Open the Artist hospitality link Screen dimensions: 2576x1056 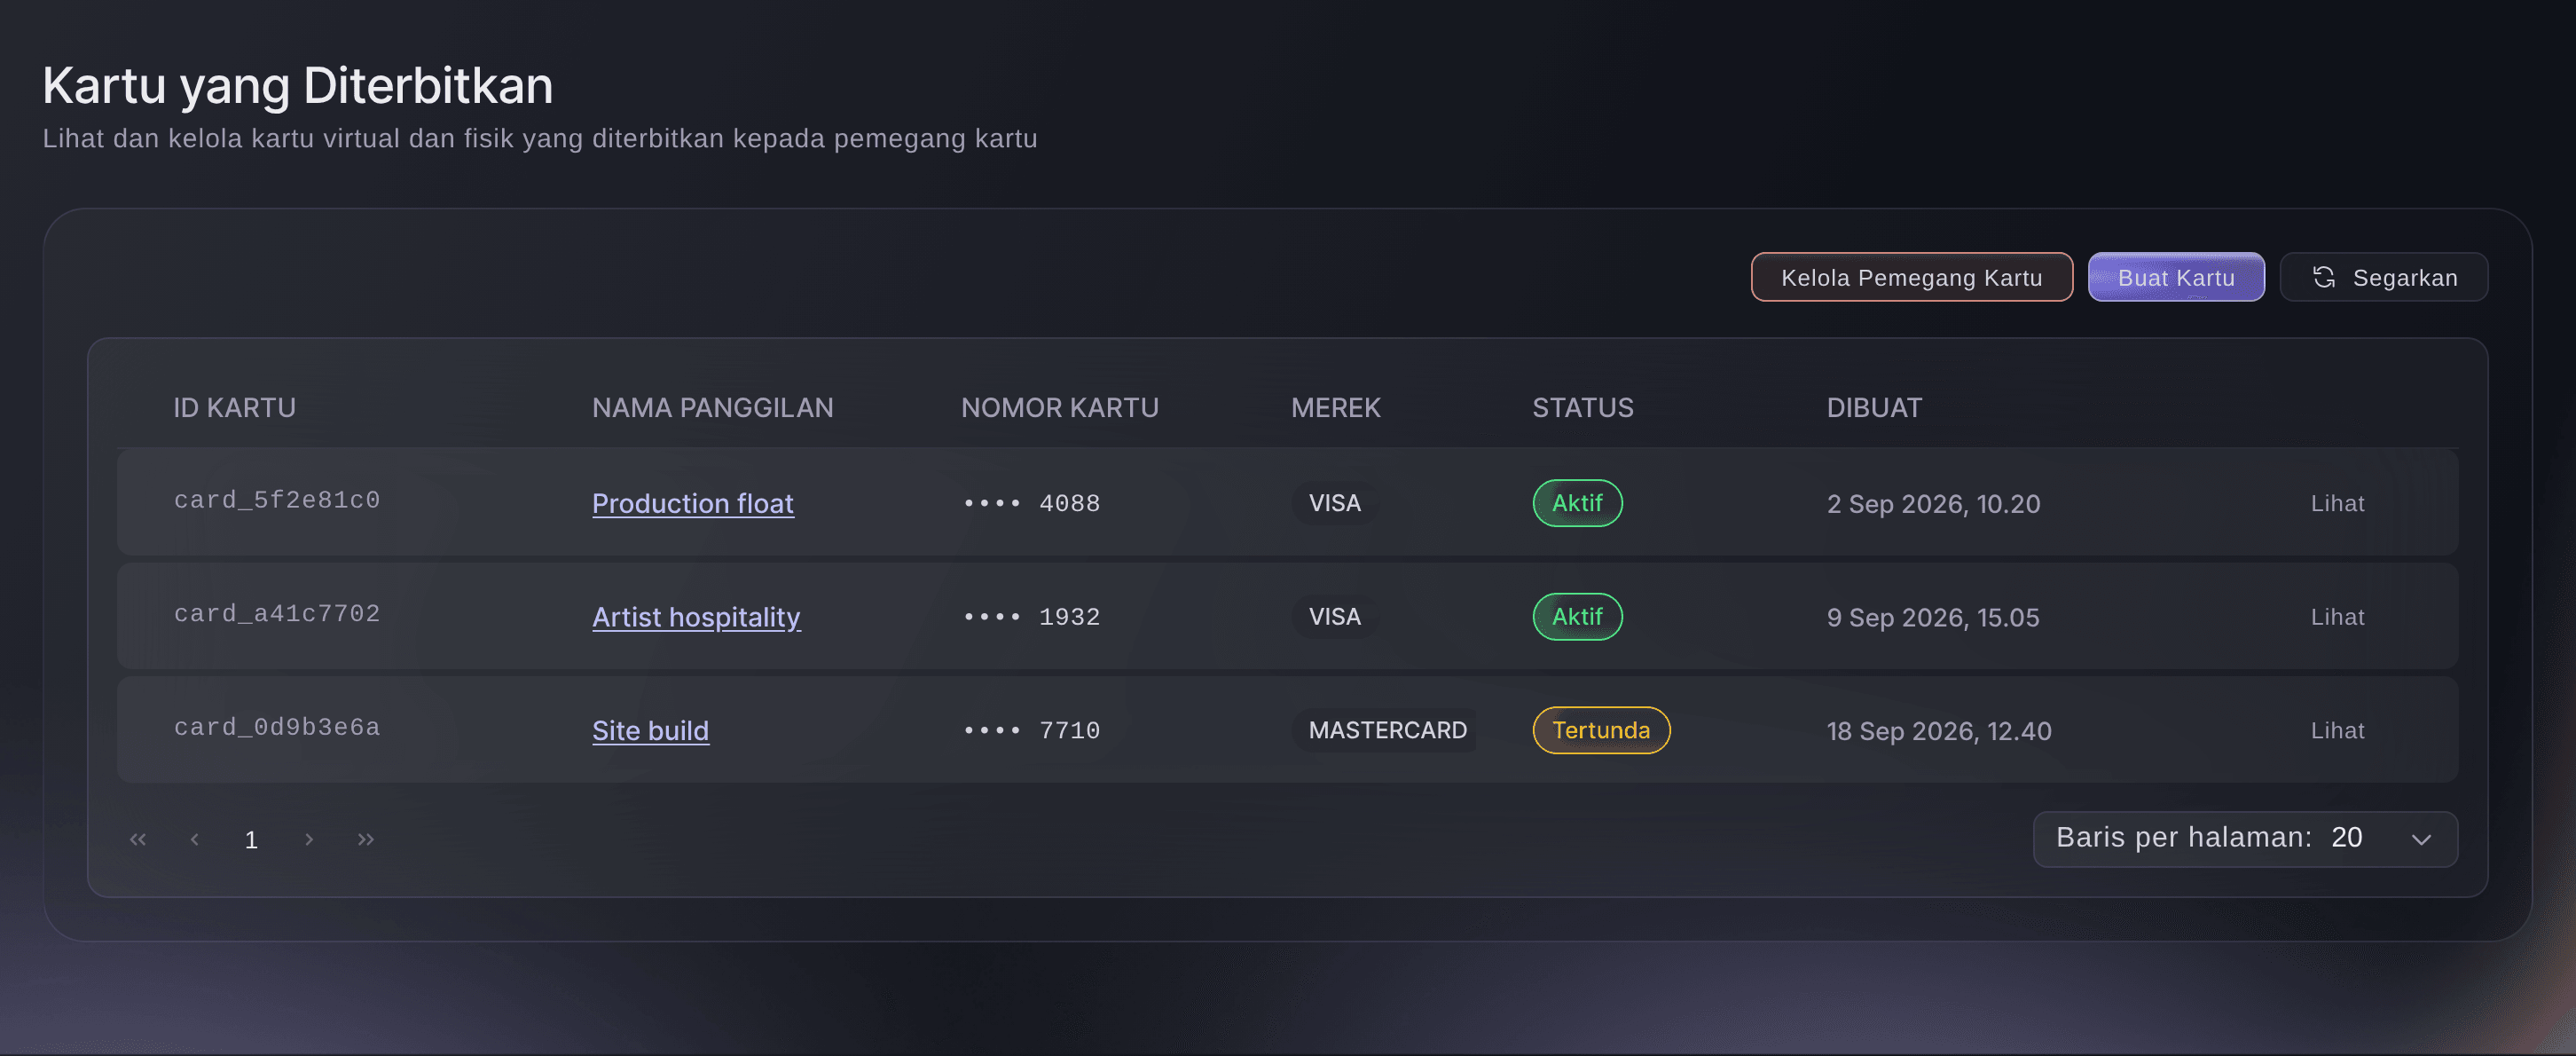(x=696, y=617)
